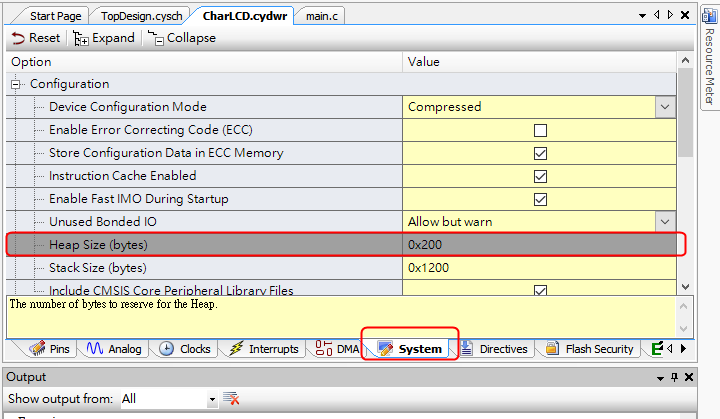Open the DMA tab

[337, 349]
